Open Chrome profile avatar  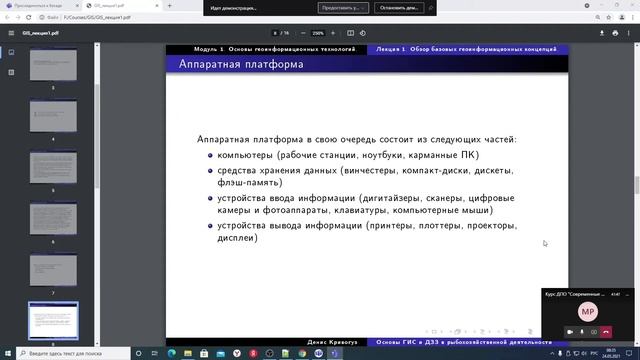[x=622, y=18]
